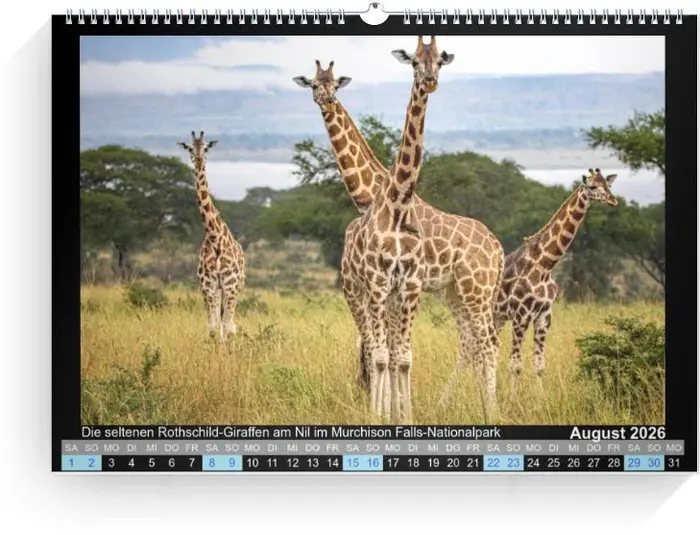The height and width of the screenshot is (535, 700).
Task: Select day 1 in the date strip
Action: pyautogui.click(x=71, y=463)
